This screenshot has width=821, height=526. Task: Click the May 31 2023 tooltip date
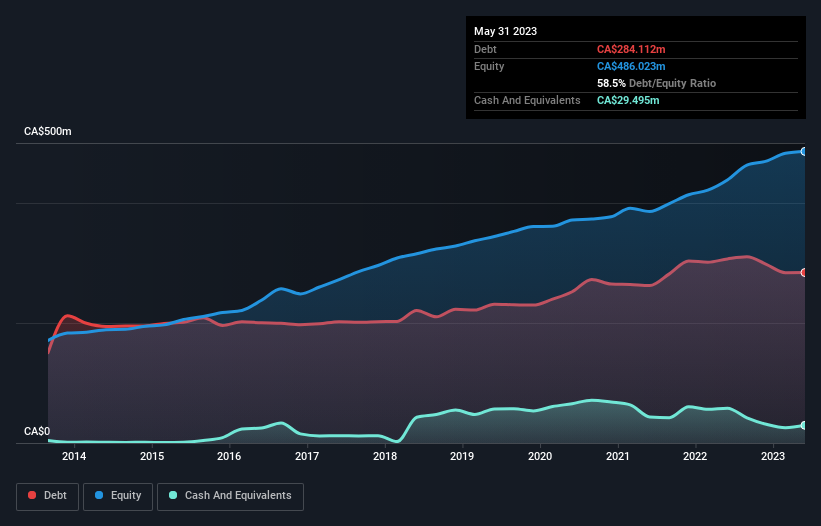click(x=505, y=31)
